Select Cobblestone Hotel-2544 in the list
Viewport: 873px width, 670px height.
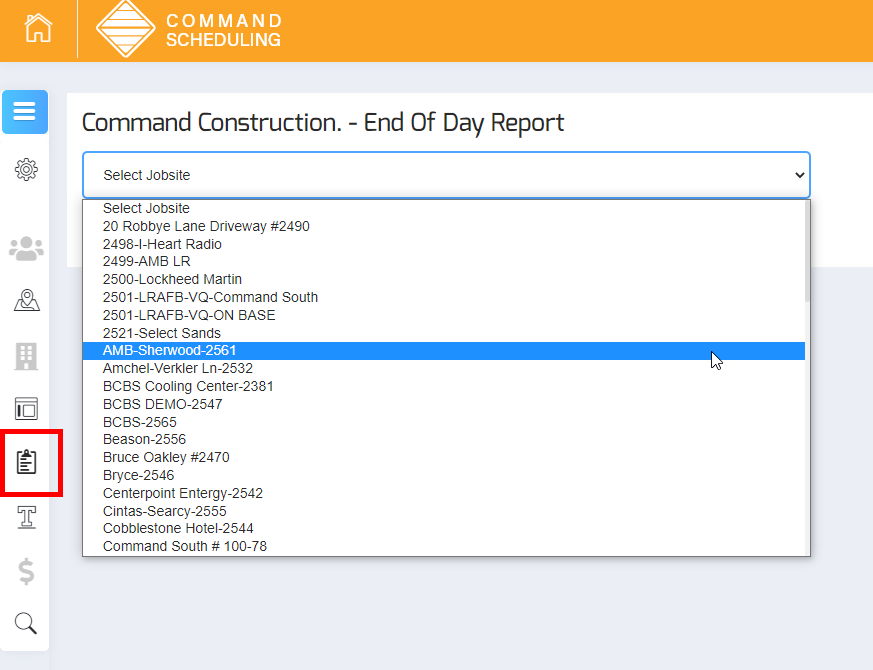[178, 528]
